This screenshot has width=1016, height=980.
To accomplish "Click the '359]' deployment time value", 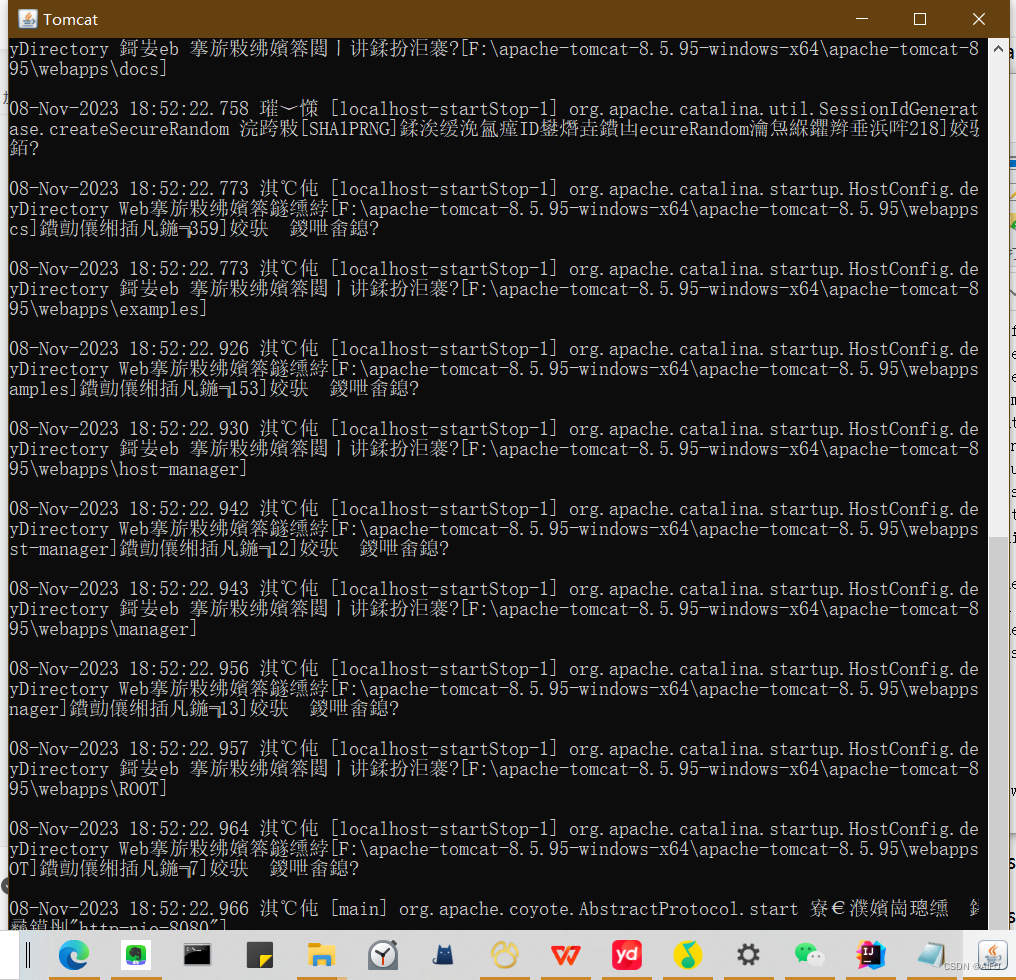I will click(x=209, y=228).
